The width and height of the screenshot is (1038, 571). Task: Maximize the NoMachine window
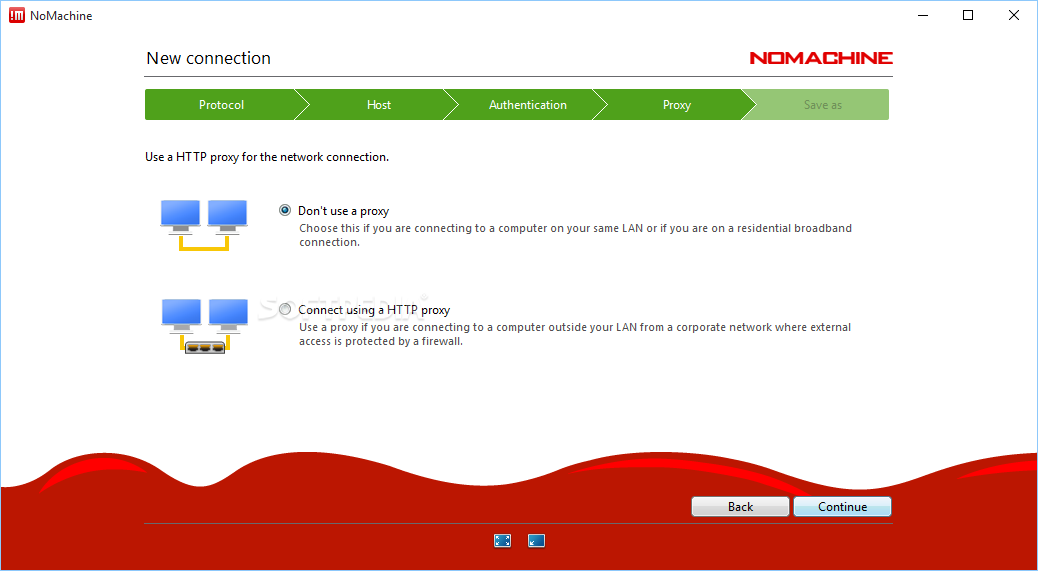968,15
